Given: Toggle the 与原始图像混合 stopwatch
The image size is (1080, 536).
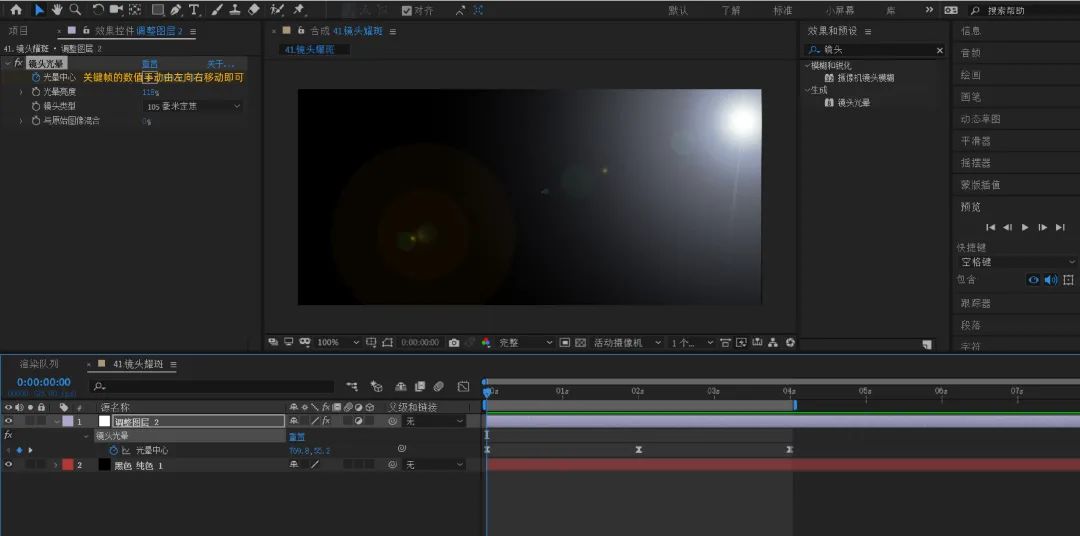Looking at the screenshot, I should (x=36, y=121).
